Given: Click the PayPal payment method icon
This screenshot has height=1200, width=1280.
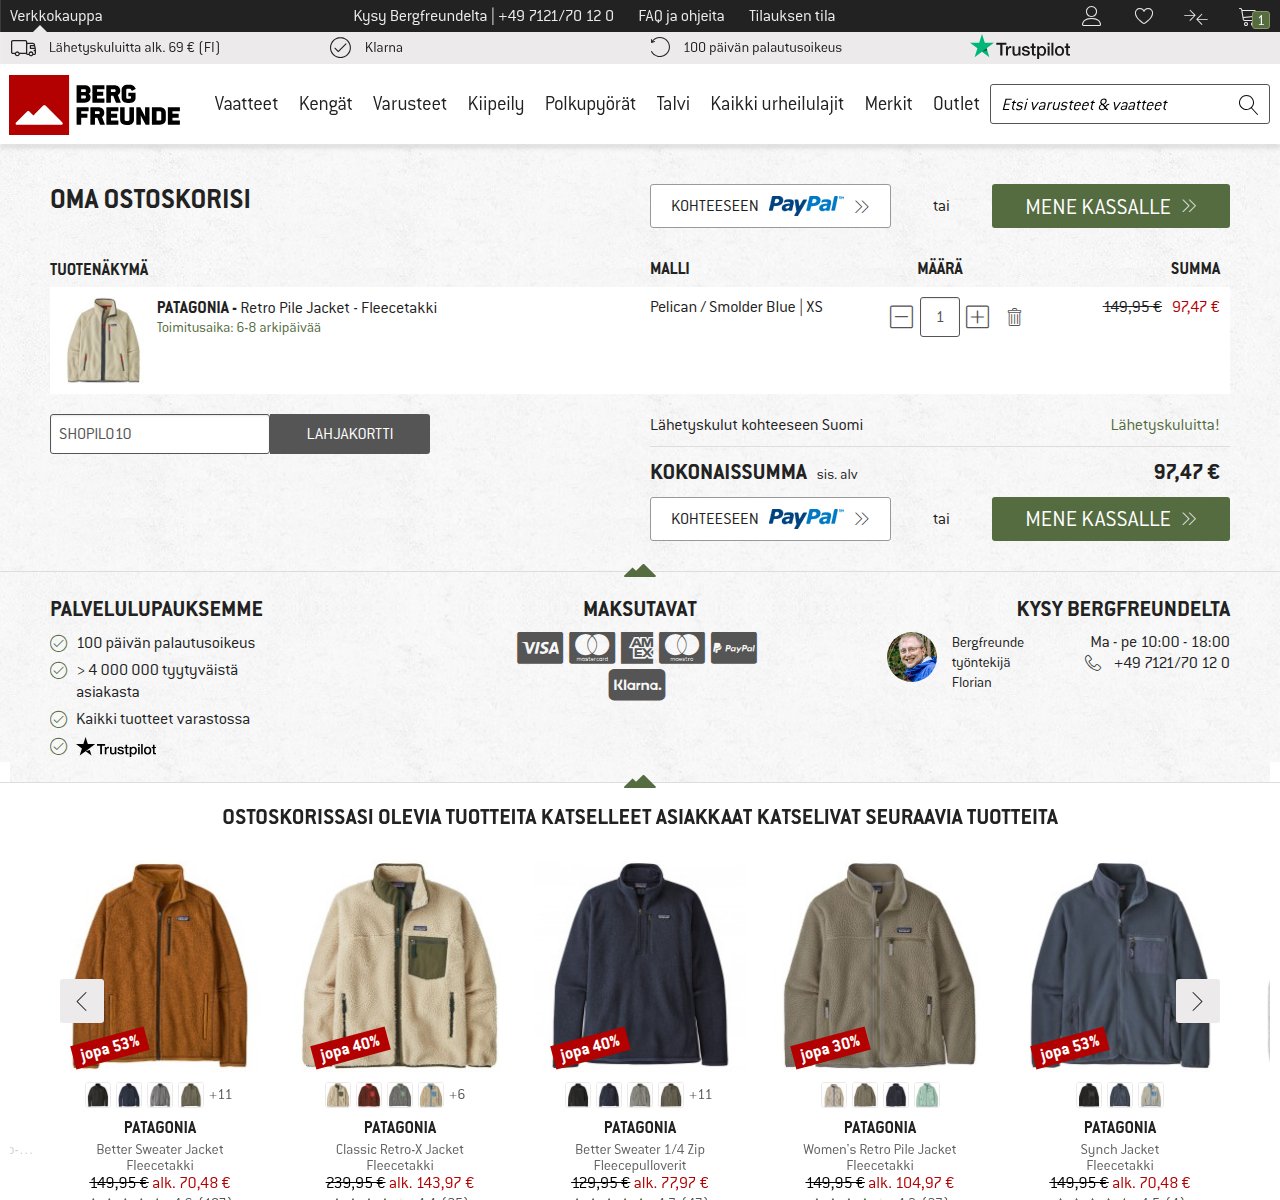Looking at the screenshot, I should (x=734, y=648).
